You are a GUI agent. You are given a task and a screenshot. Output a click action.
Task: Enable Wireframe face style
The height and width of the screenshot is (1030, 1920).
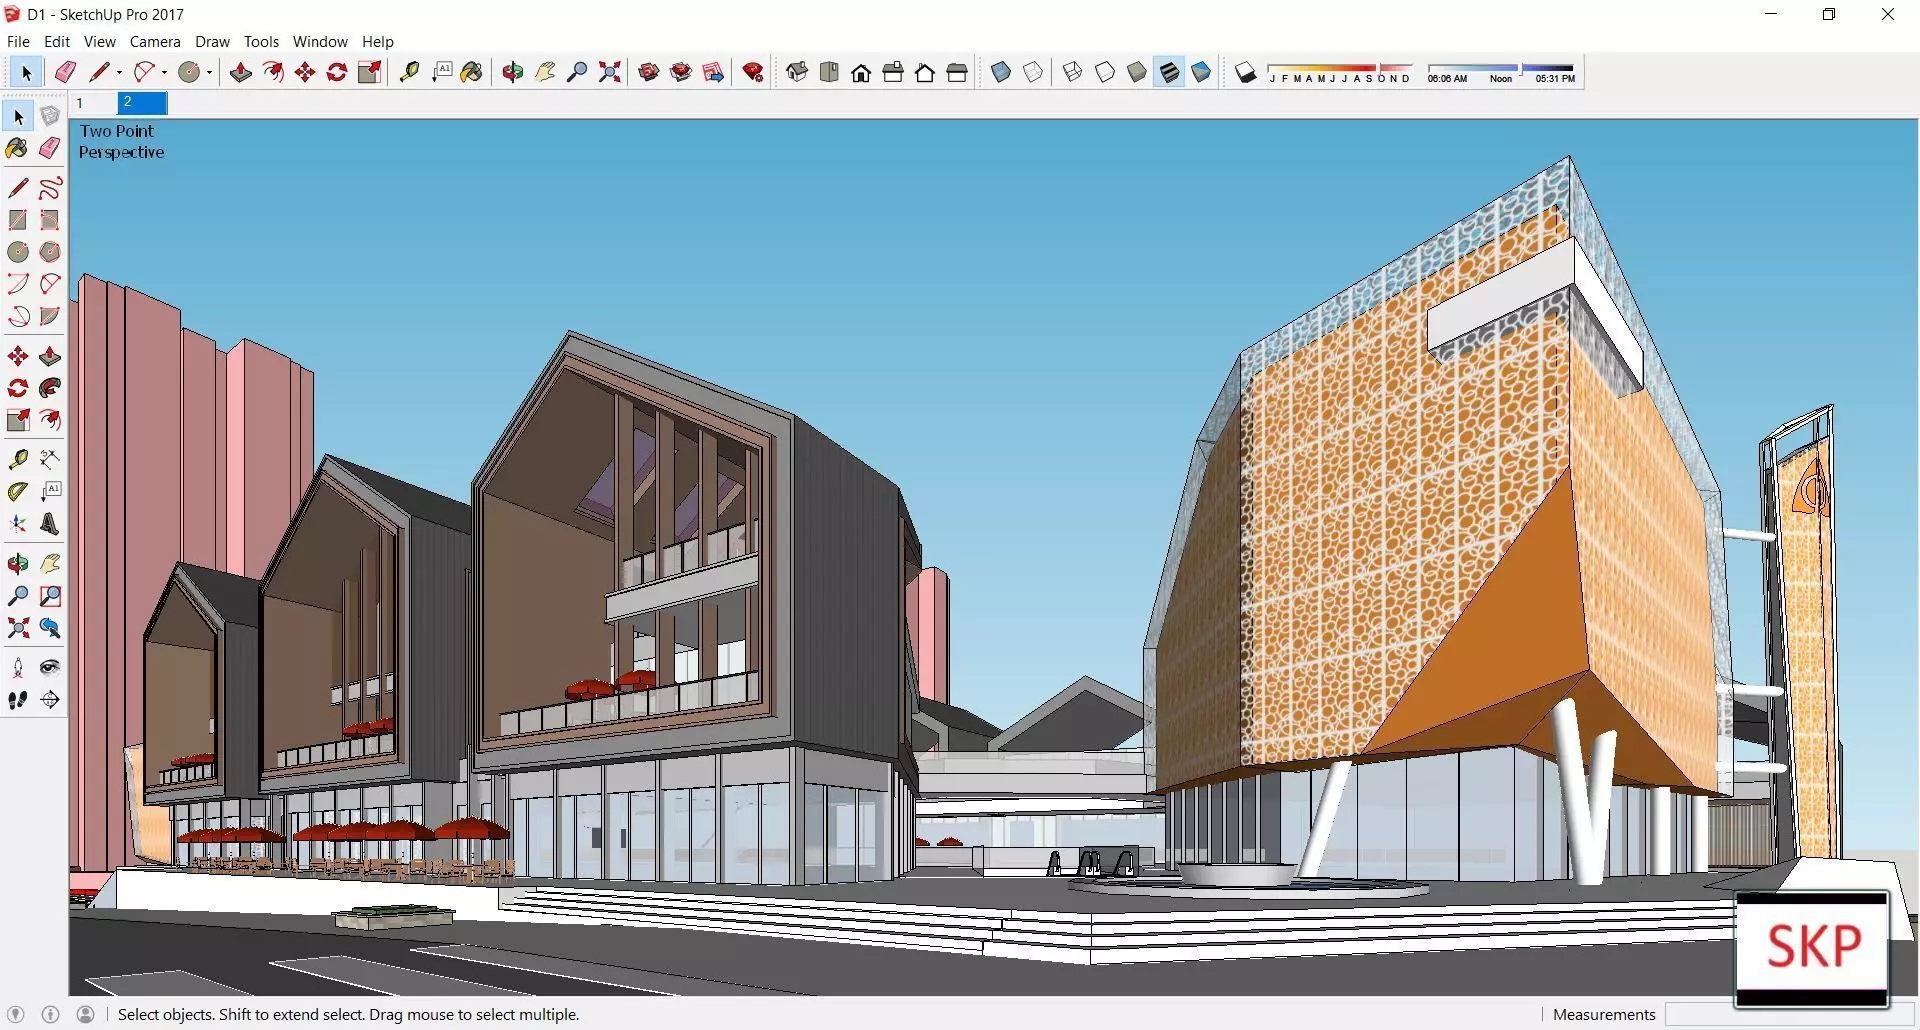[1072, 72]
